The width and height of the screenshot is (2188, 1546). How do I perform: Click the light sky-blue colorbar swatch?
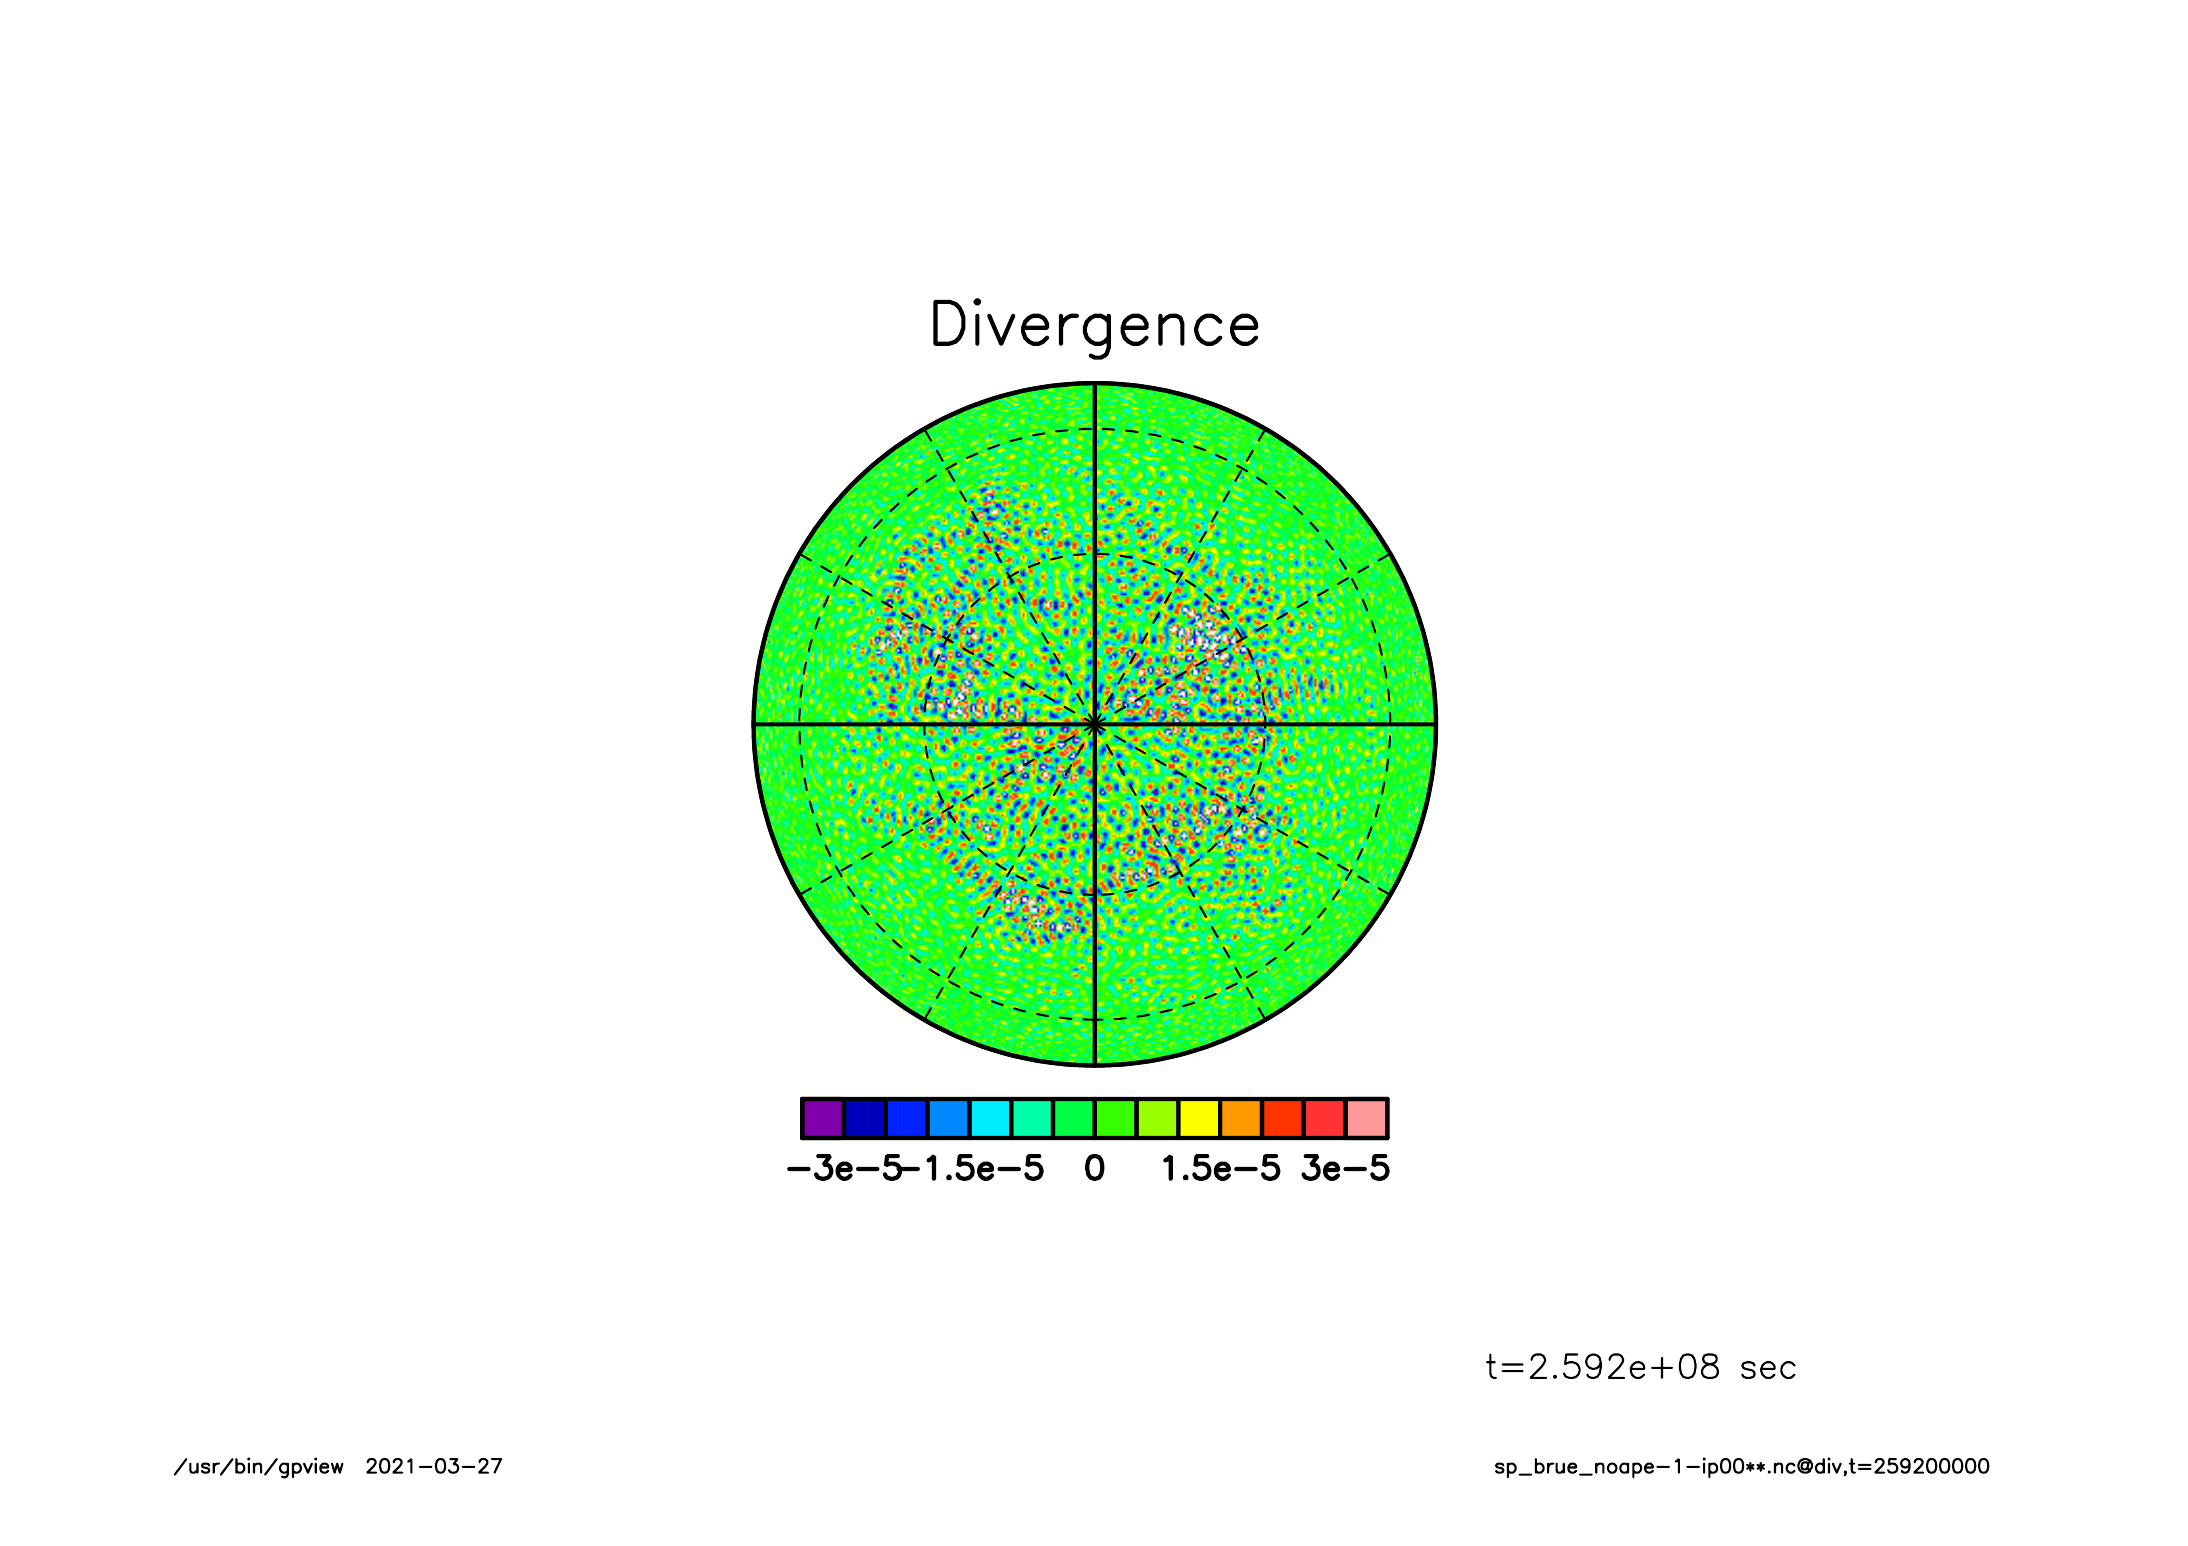click(948, 1118)
